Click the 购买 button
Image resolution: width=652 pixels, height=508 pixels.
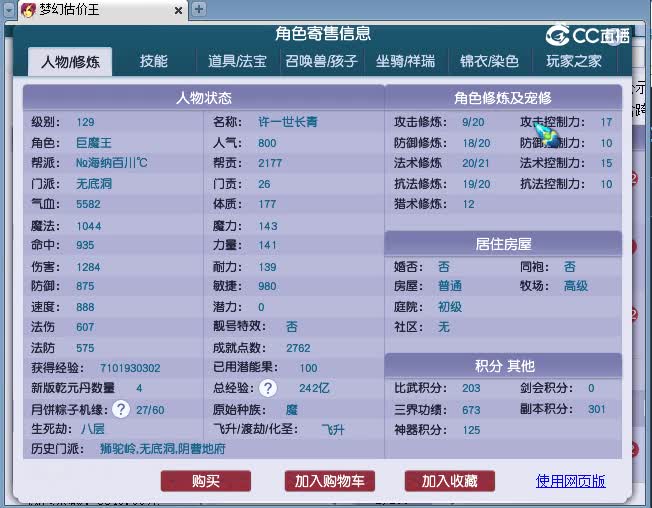pyautogui.click(x=206, y=481)
